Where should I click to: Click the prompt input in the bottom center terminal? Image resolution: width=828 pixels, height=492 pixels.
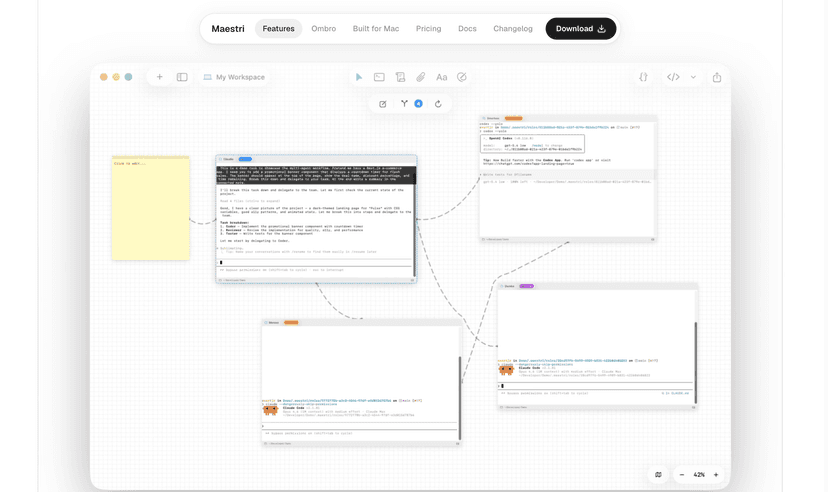[359, 426]
